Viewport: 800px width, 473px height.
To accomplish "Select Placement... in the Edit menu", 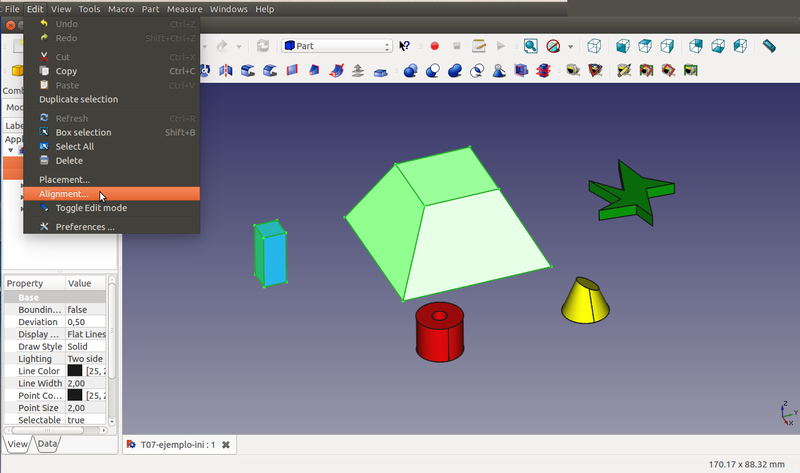I will click(x=64, y=180).
